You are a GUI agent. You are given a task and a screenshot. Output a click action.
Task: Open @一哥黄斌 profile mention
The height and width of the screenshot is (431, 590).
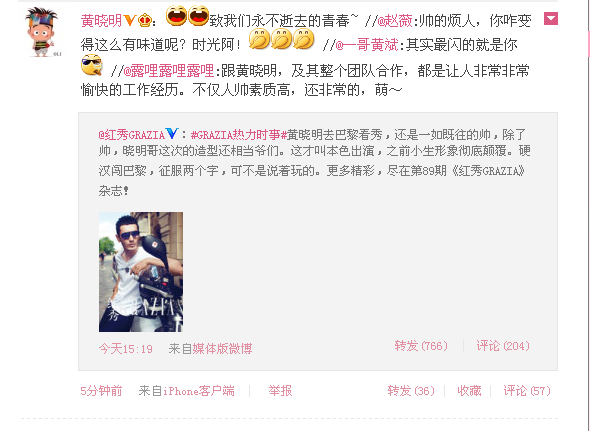coord(366,45)
